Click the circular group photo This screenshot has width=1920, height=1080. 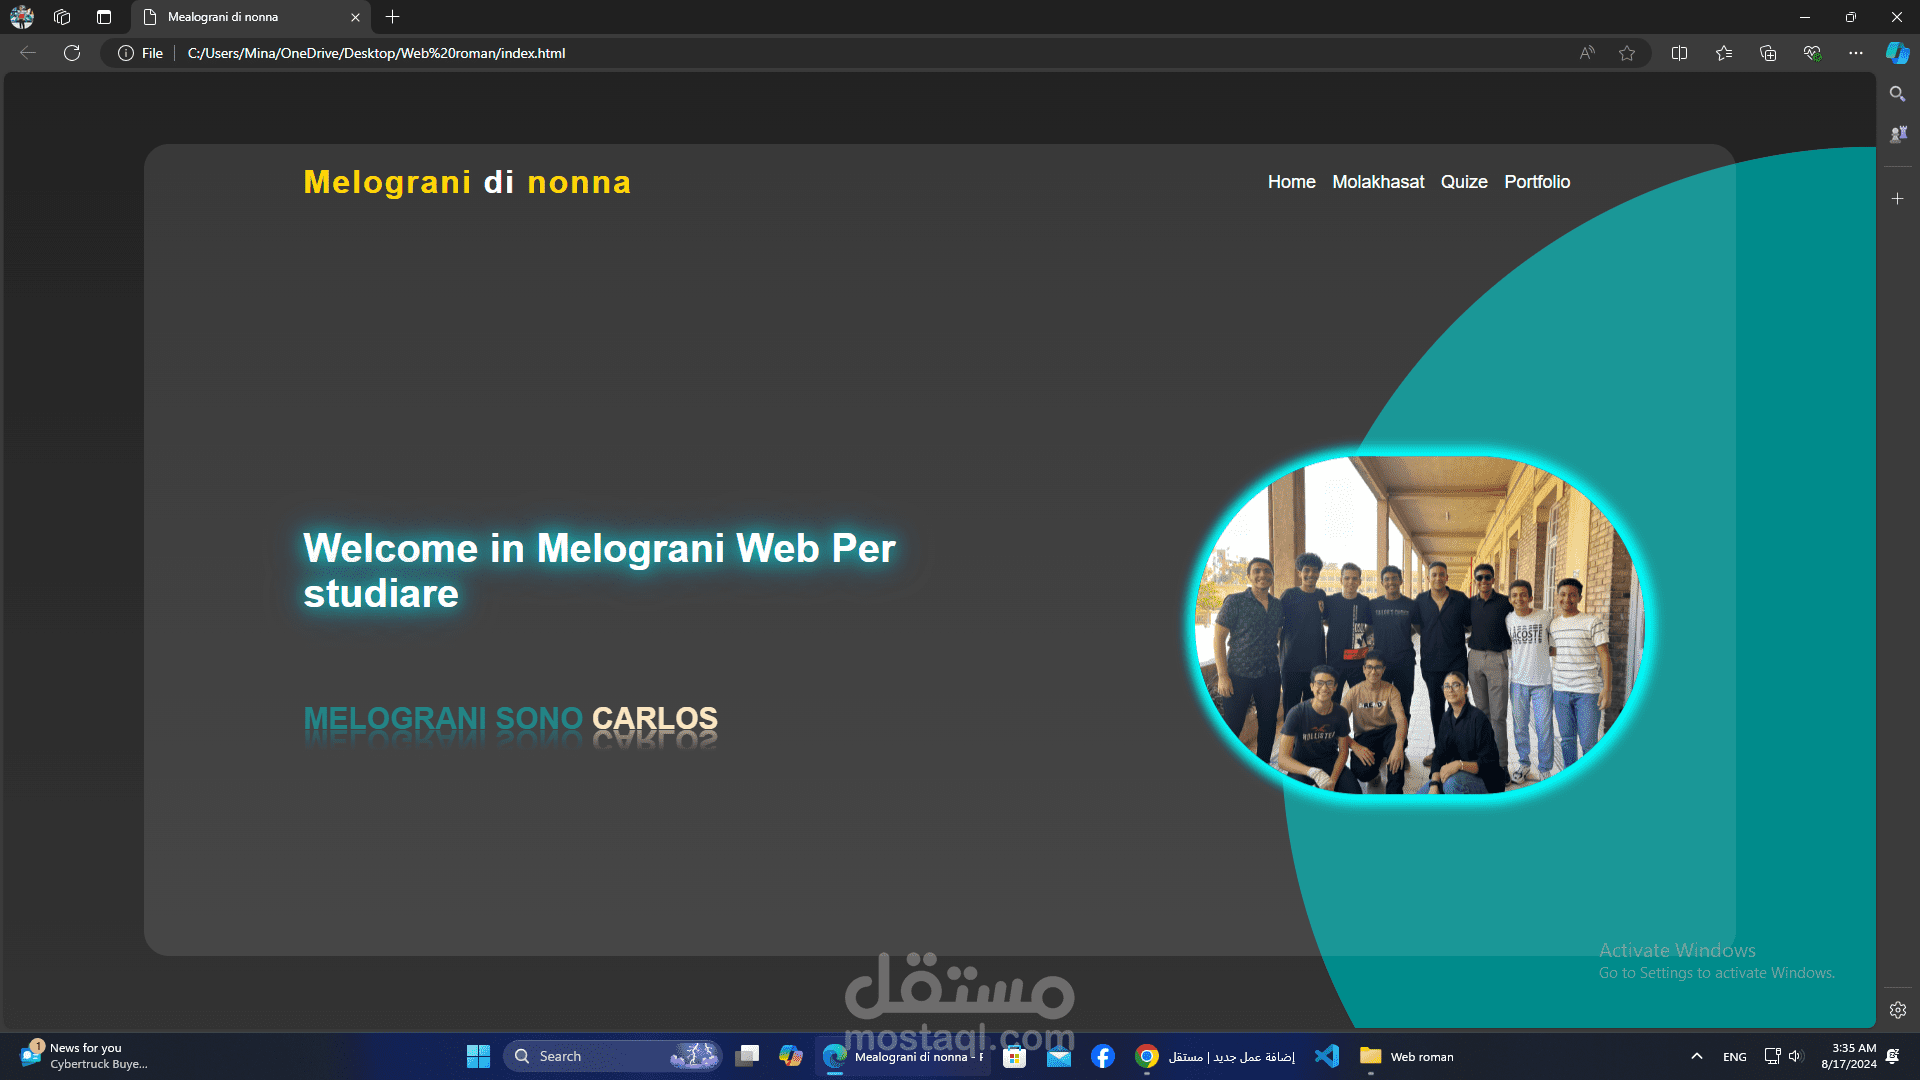coord(1420,625)
